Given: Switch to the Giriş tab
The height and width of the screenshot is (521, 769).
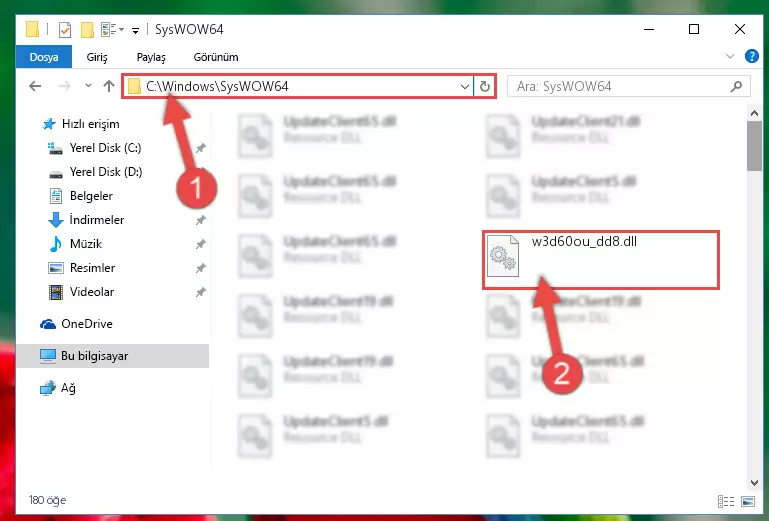Looking at the screenshot, I should 97,57.
